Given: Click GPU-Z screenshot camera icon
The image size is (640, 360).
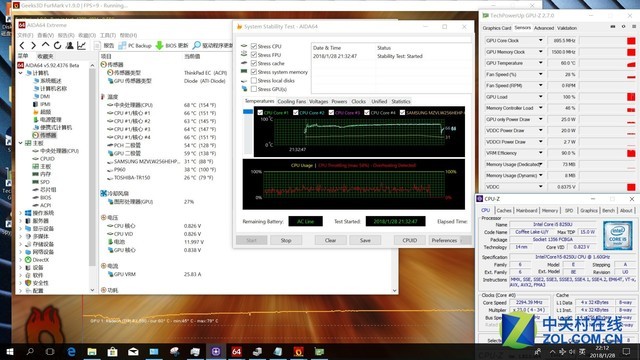Looking at the screenshot, I should point(613,27).
